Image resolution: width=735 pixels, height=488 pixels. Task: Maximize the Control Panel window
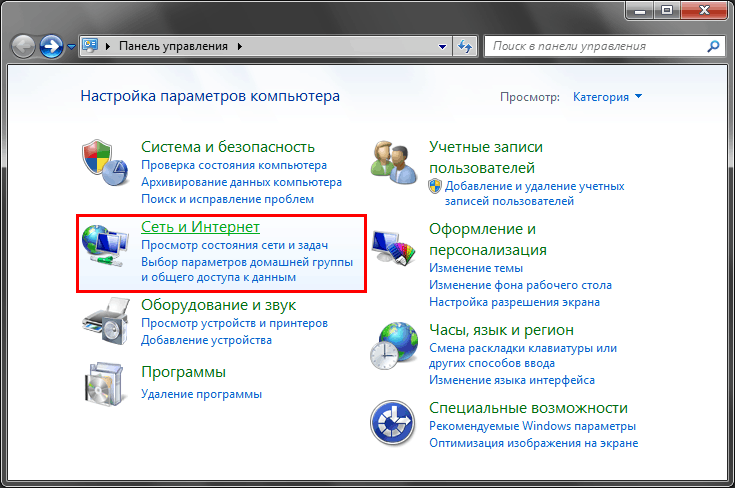click(667, 10)
